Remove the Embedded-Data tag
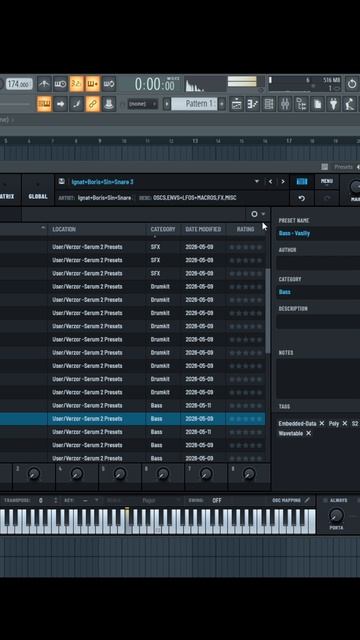 [x=322, y=424]
